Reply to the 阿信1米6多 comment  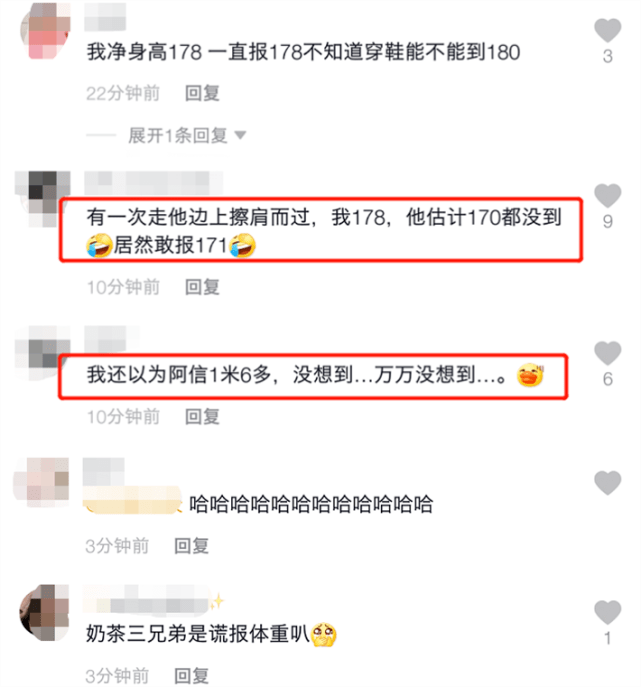point(202,417)
